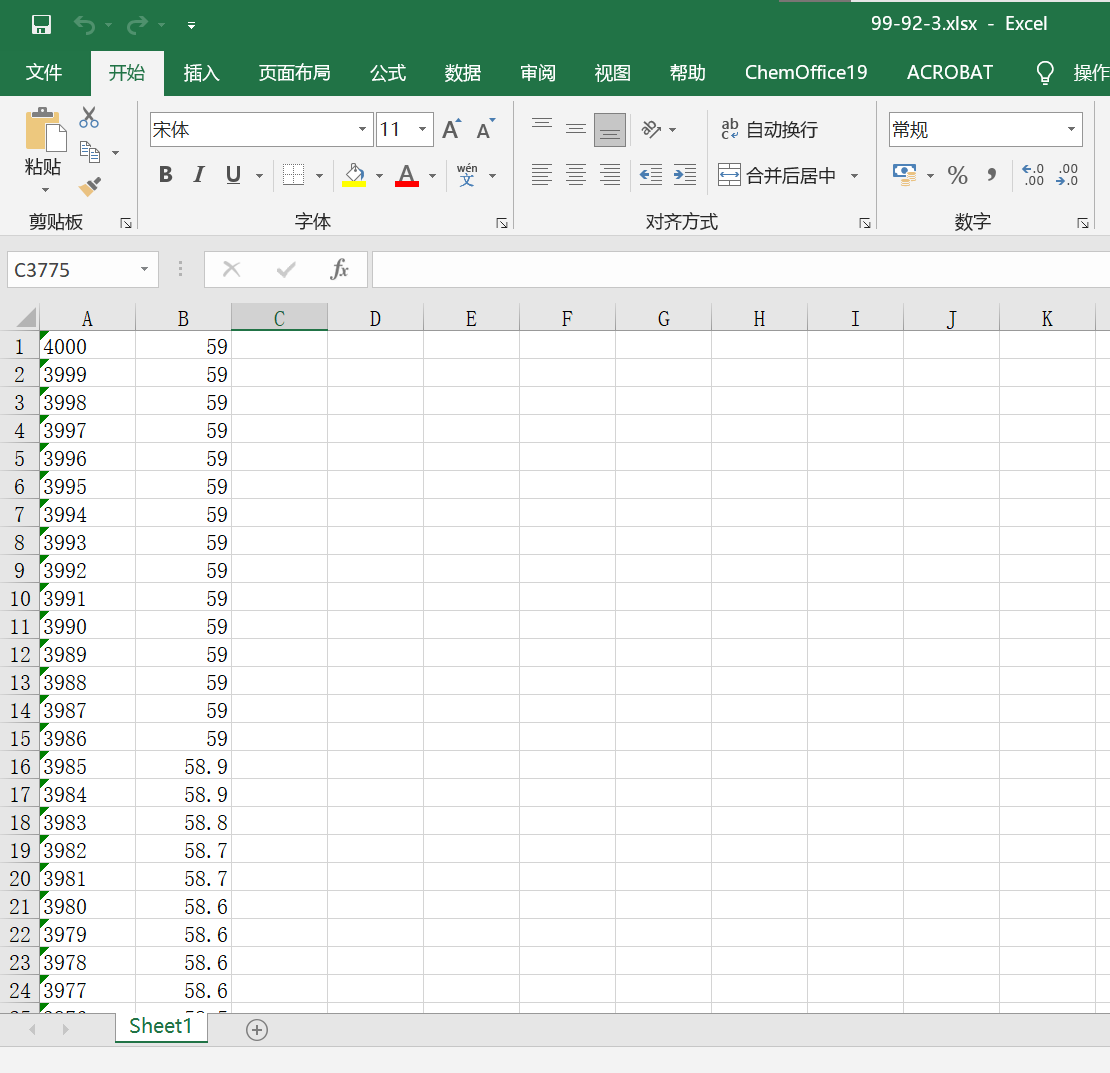Viewport: 1110px width, 1073px height.
Task: Click the Cut (scissors) icon
Action: [x=89, y=117]
